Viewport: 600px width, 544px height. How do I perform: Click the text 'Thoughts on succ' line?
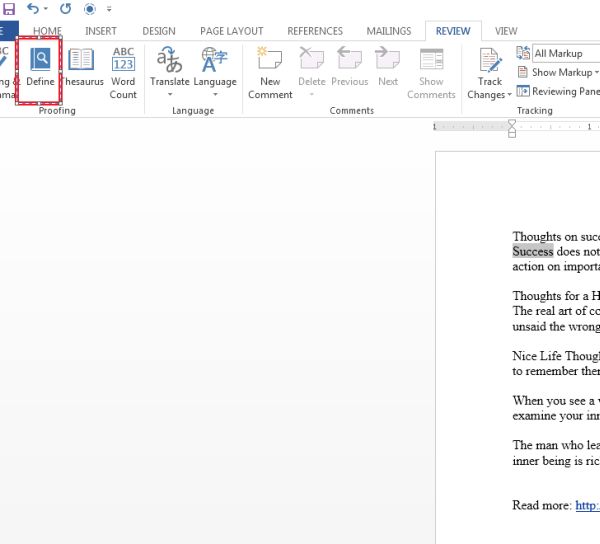click(x=556, y=236)
